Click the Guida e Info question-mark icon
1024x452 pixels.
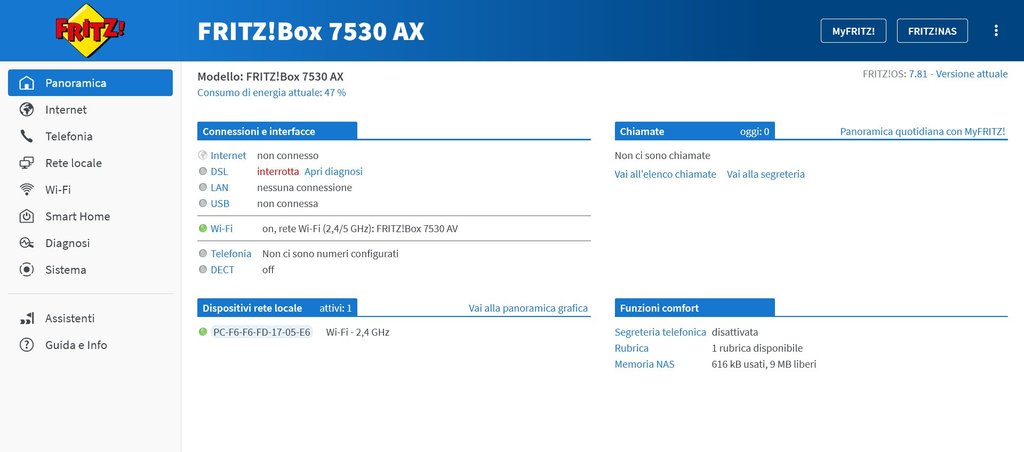coord(27,345)
